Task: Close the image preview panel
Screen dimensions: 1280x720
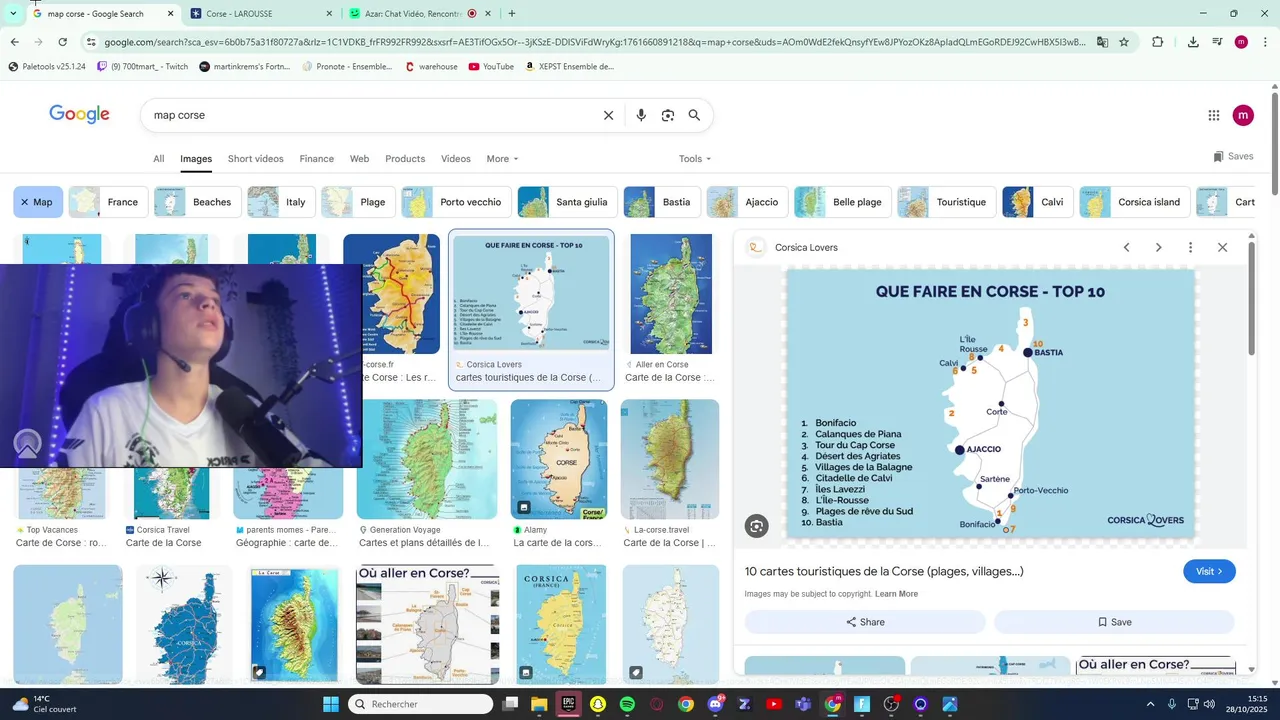Action: pos(1222,247)
